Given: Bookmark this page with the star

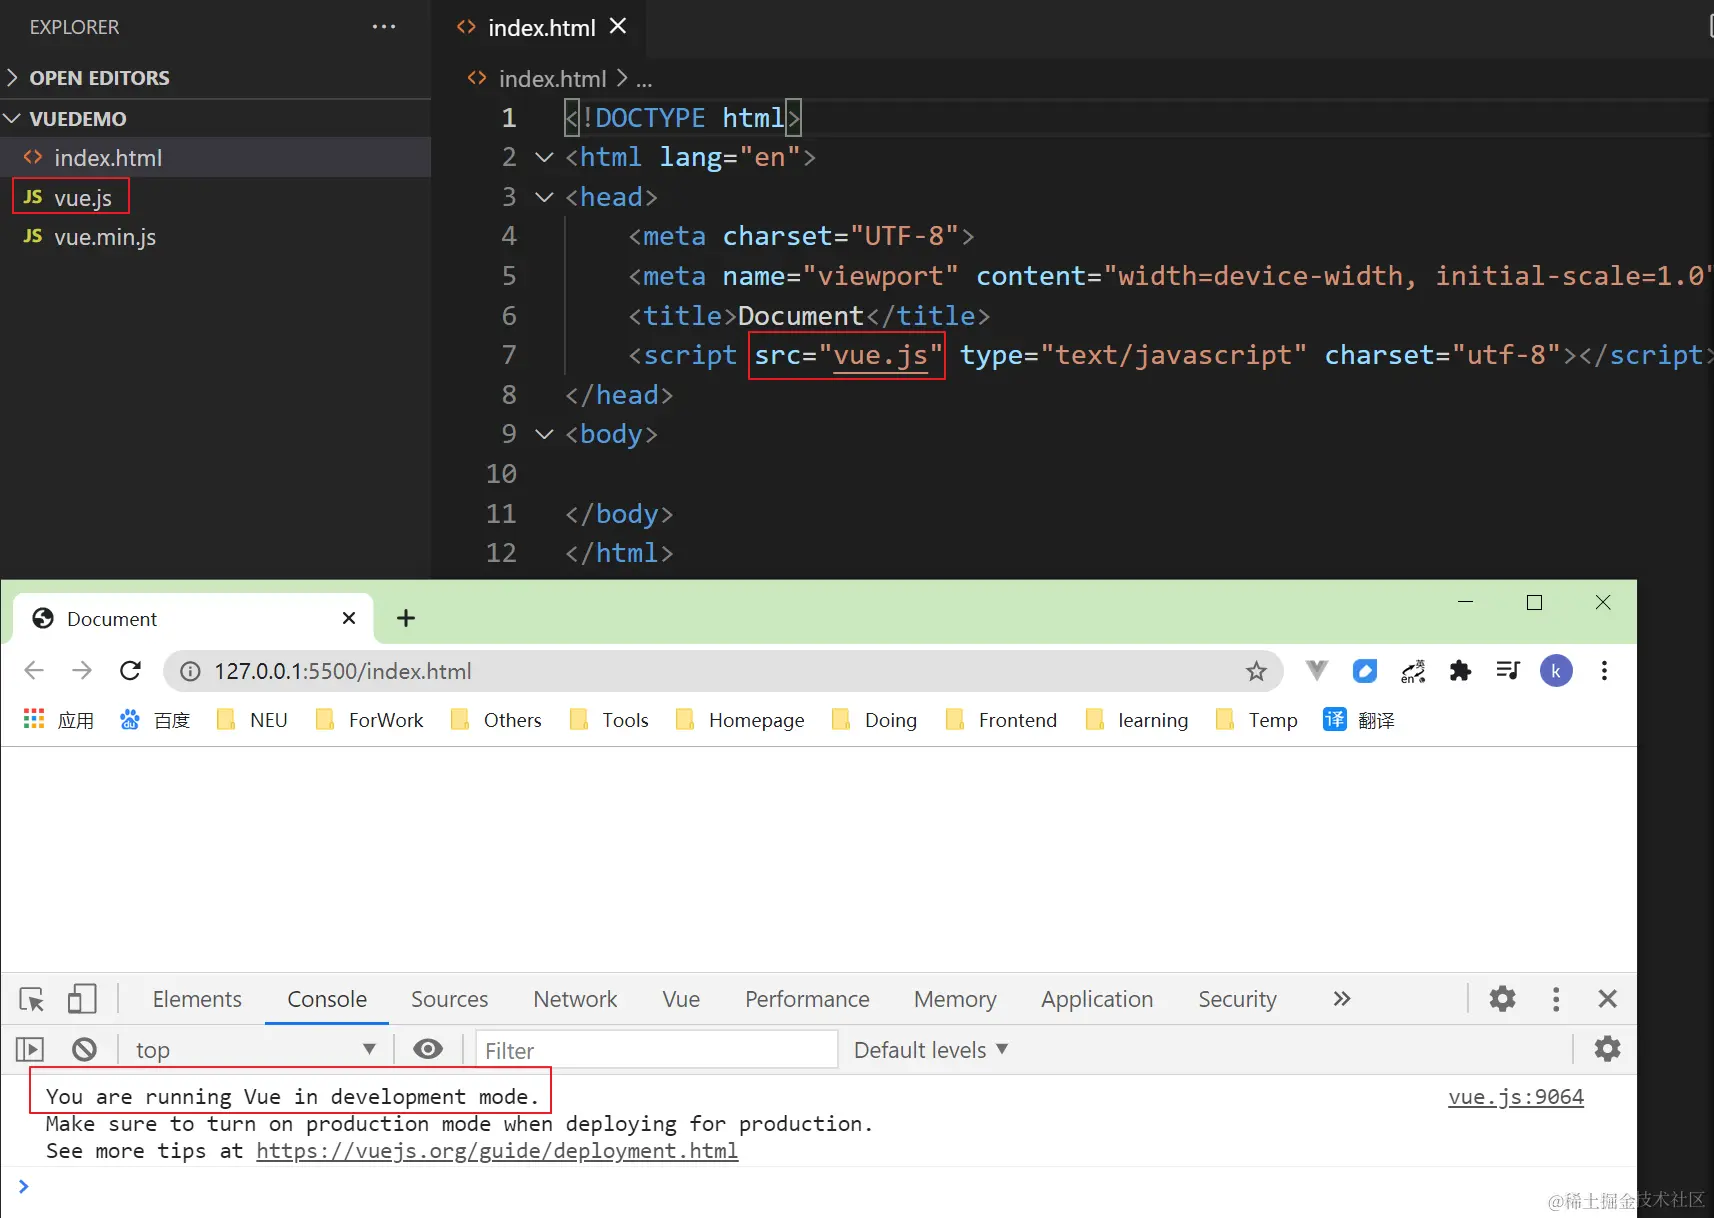Looking at the screenshot, I should tap(1256, 672).
